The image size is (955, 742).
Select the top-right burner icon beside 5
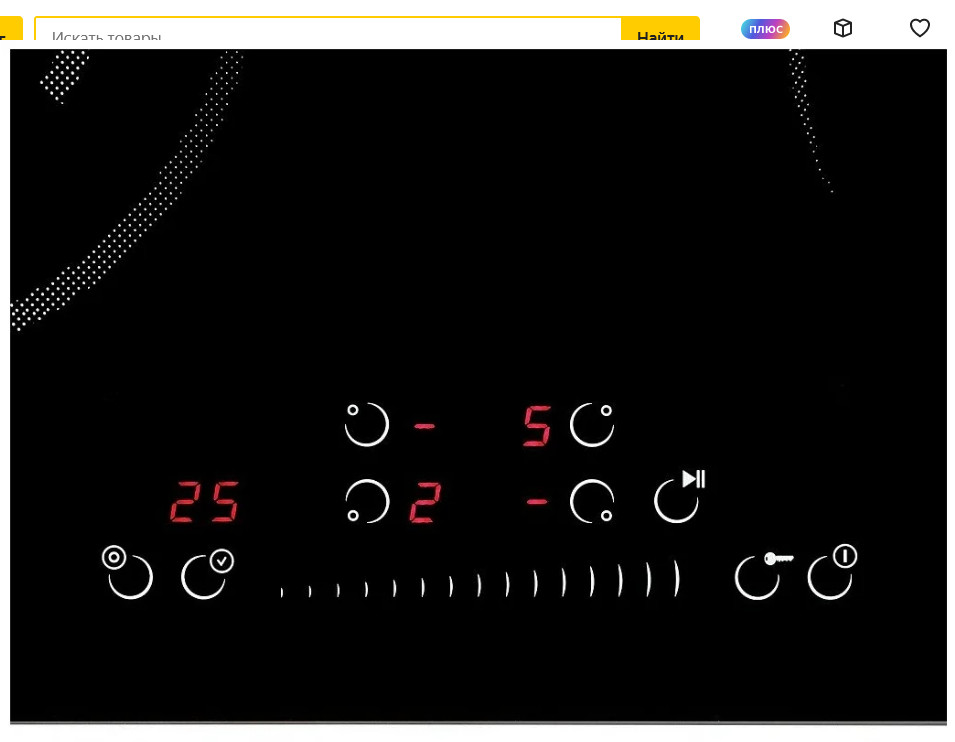[592, 424]
